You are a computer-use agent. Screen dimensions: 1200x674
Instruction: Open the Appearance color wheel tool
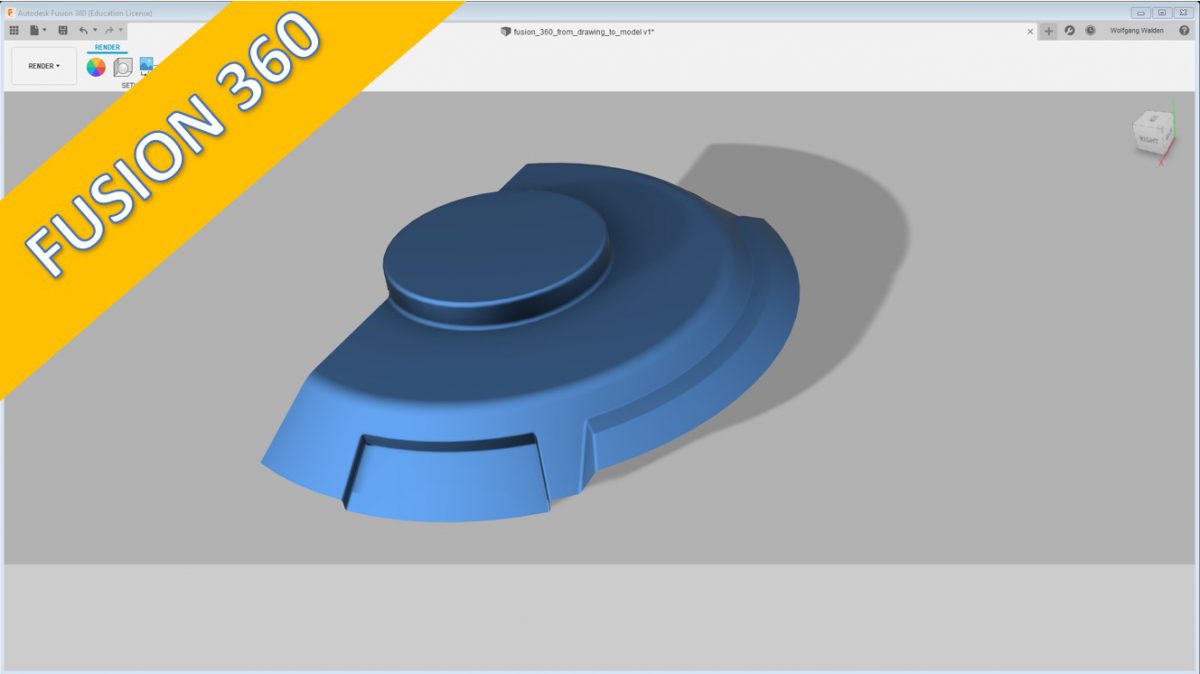coord(96,67)
